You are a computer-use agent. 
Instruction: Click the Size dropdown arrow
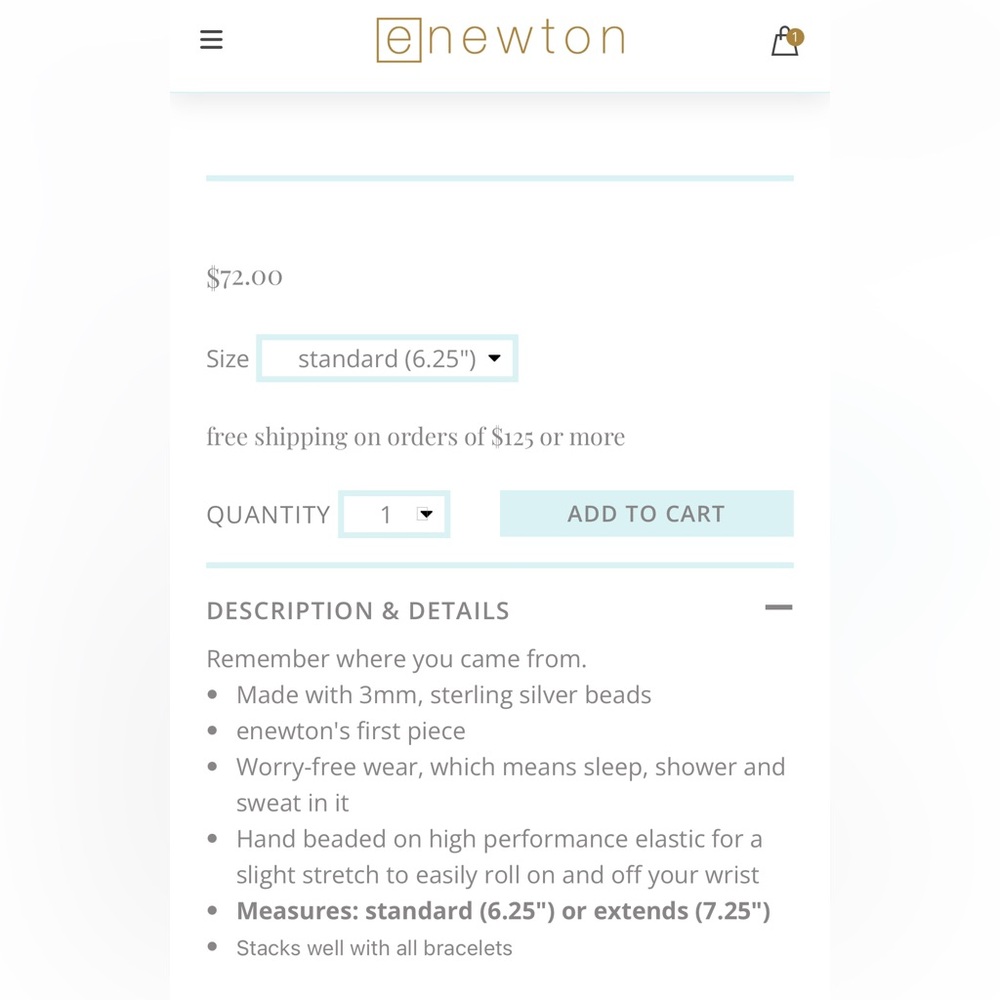click(x=494, y=358)
